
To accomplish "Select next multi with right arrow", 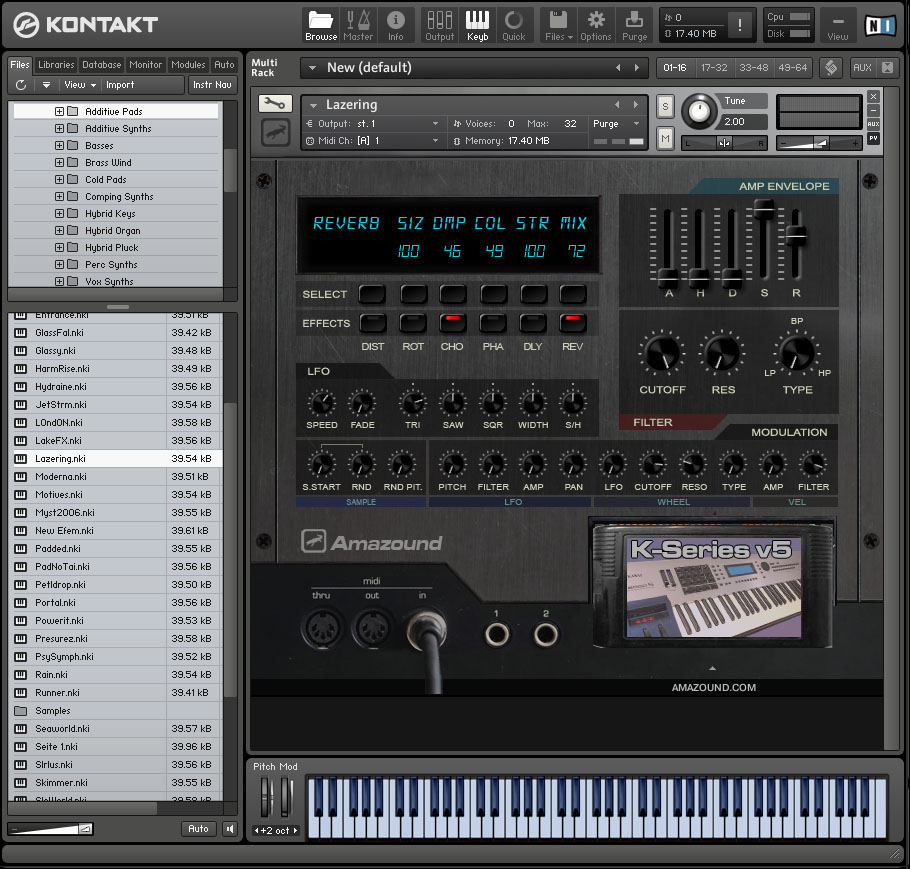I will click(637, 67).
